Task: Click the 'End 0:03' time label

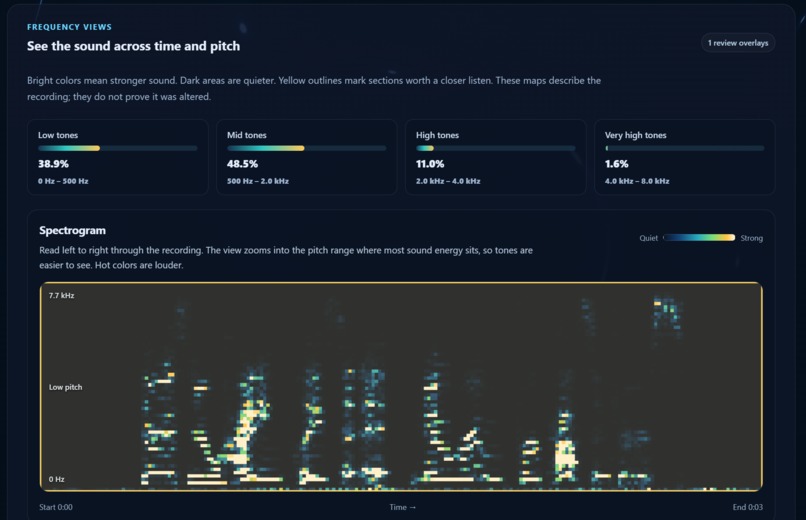Action: [748, 507]
